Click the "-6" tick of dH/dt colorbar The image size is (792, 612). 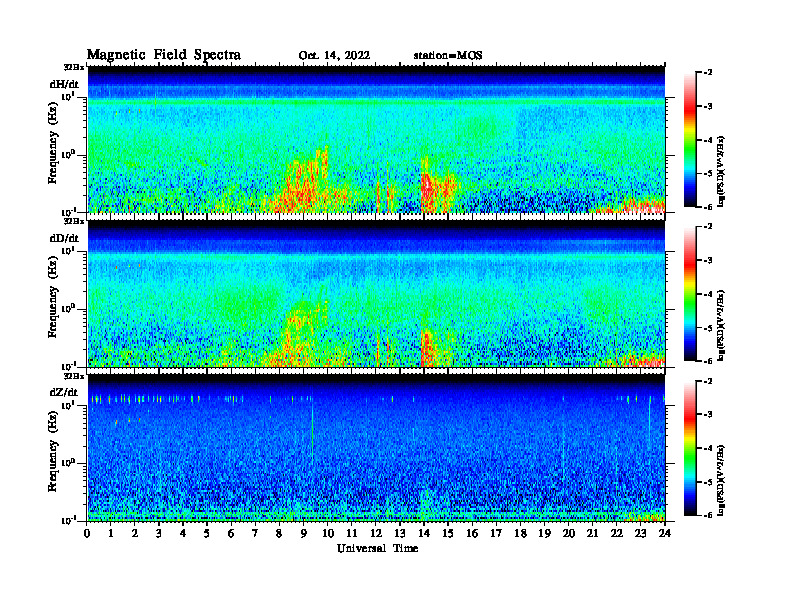click(x=708, y=207)
